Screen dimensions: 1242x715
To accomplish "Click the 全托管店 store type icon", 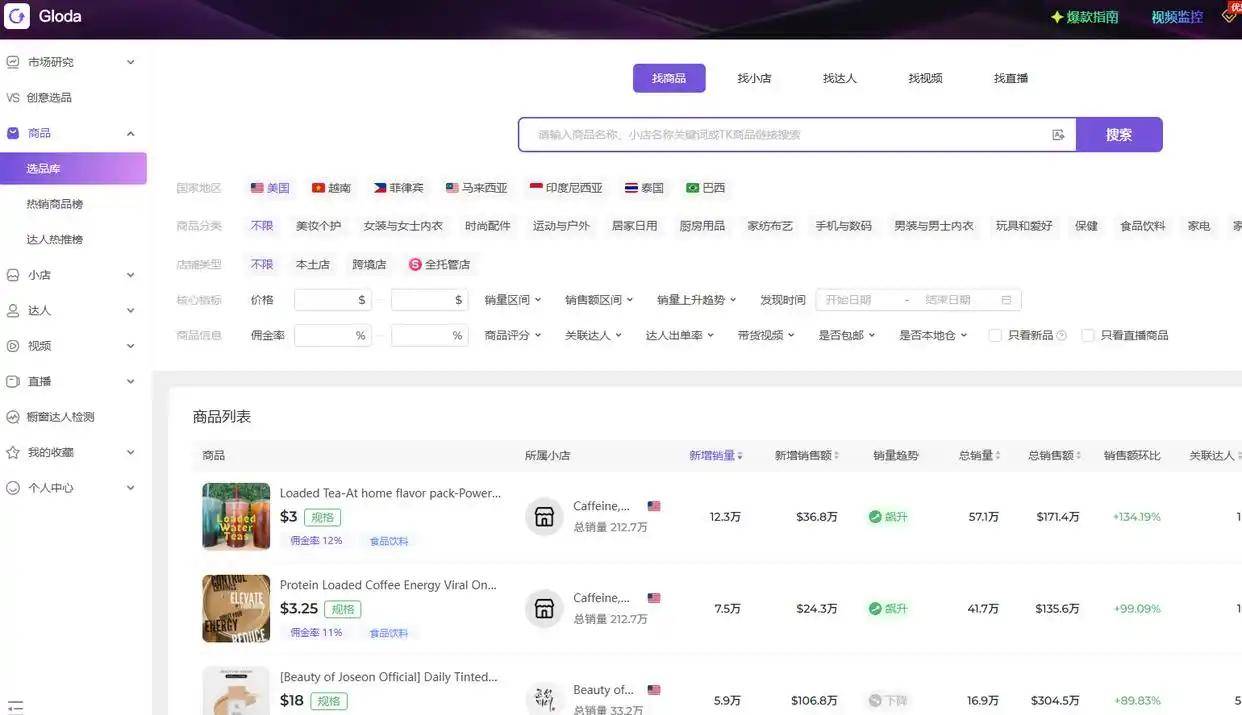I will pos(415,265).
